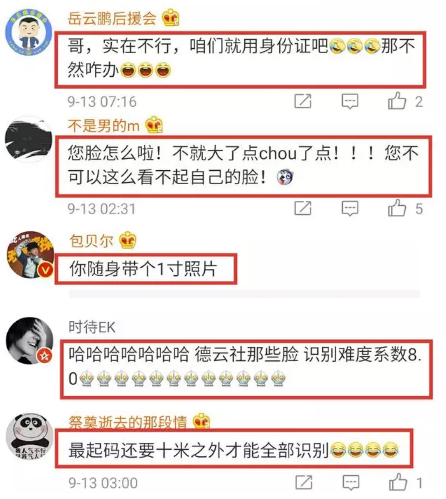Tap repost icon on 9-13 02:31 comment
The image size is (446, 499).
303,208
